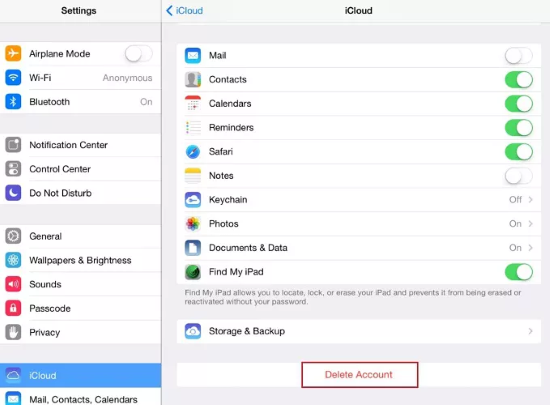
Task: Tap the Safari compass icon
Action: pyautogui.click(x=193, y=151)
